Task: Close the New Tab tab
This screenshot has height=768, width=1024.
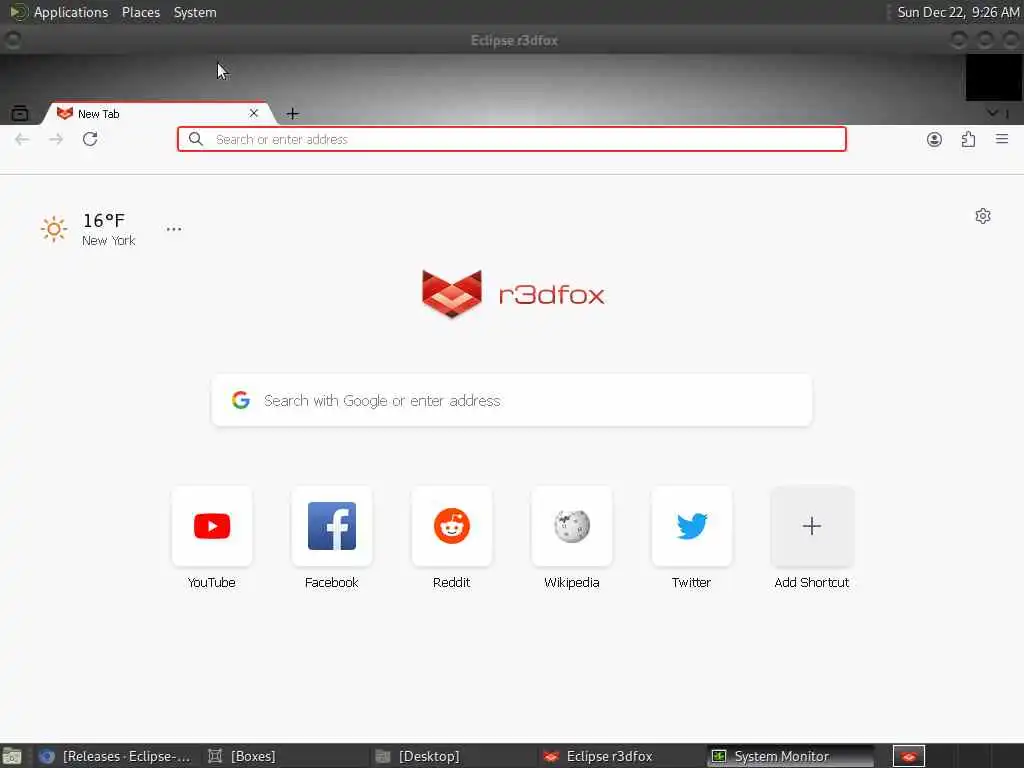Action: (254, 113)
